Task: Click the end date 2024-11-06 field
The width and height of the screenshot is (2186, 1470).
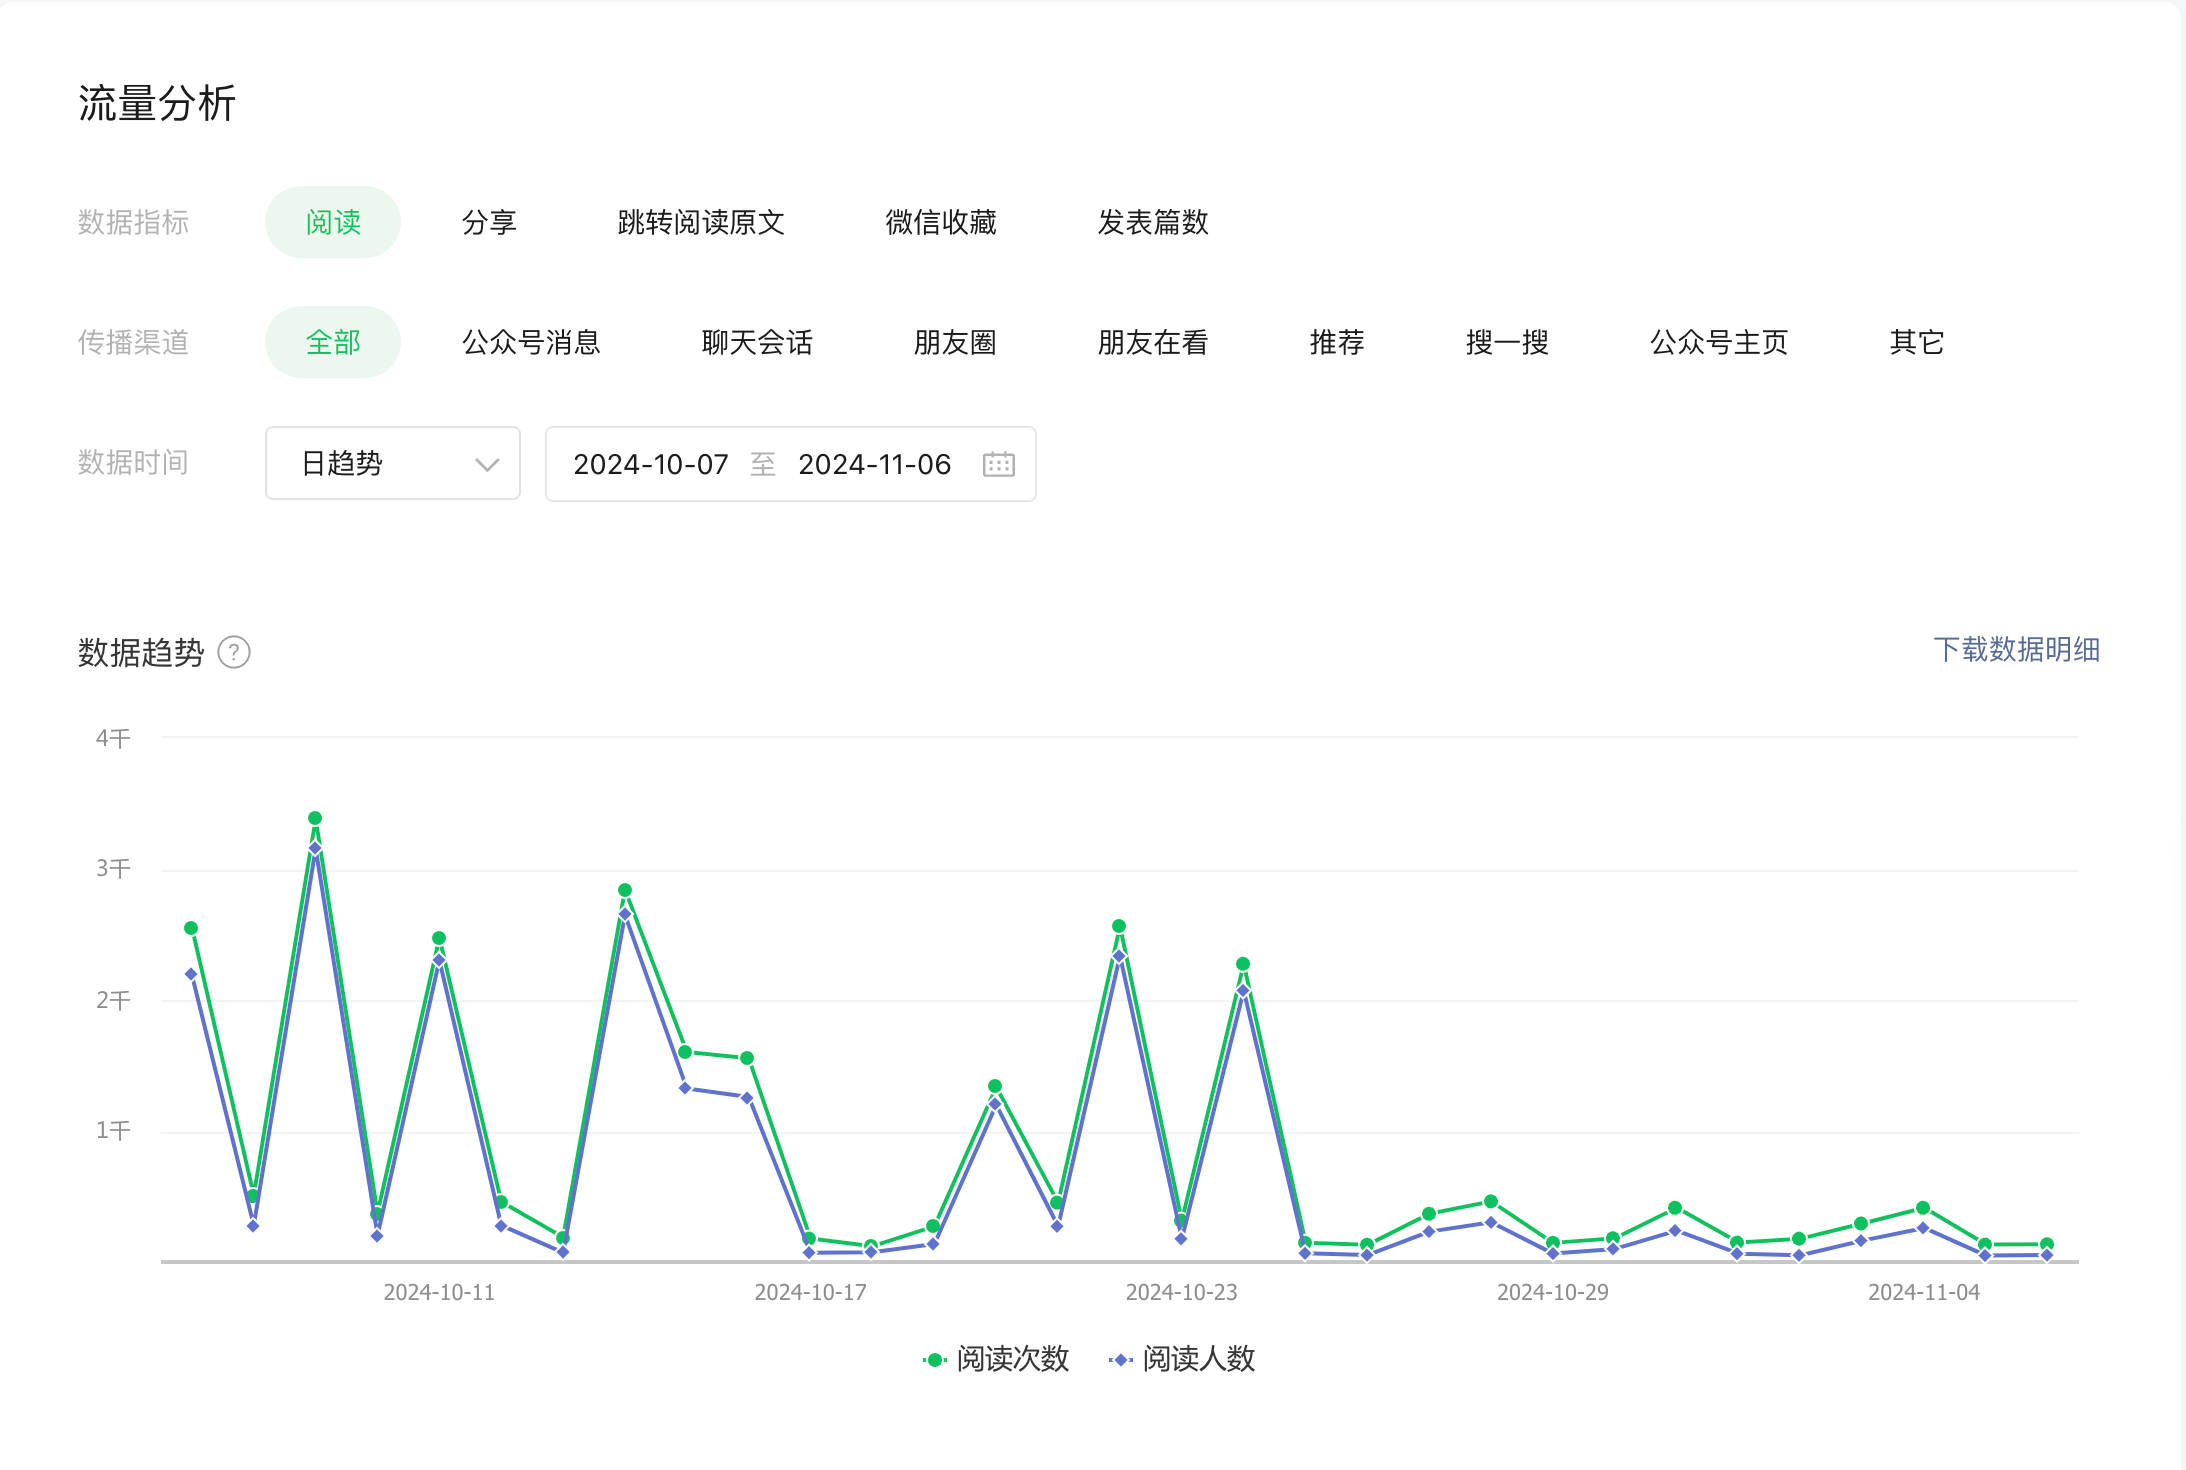Action: tap(874, 464)
